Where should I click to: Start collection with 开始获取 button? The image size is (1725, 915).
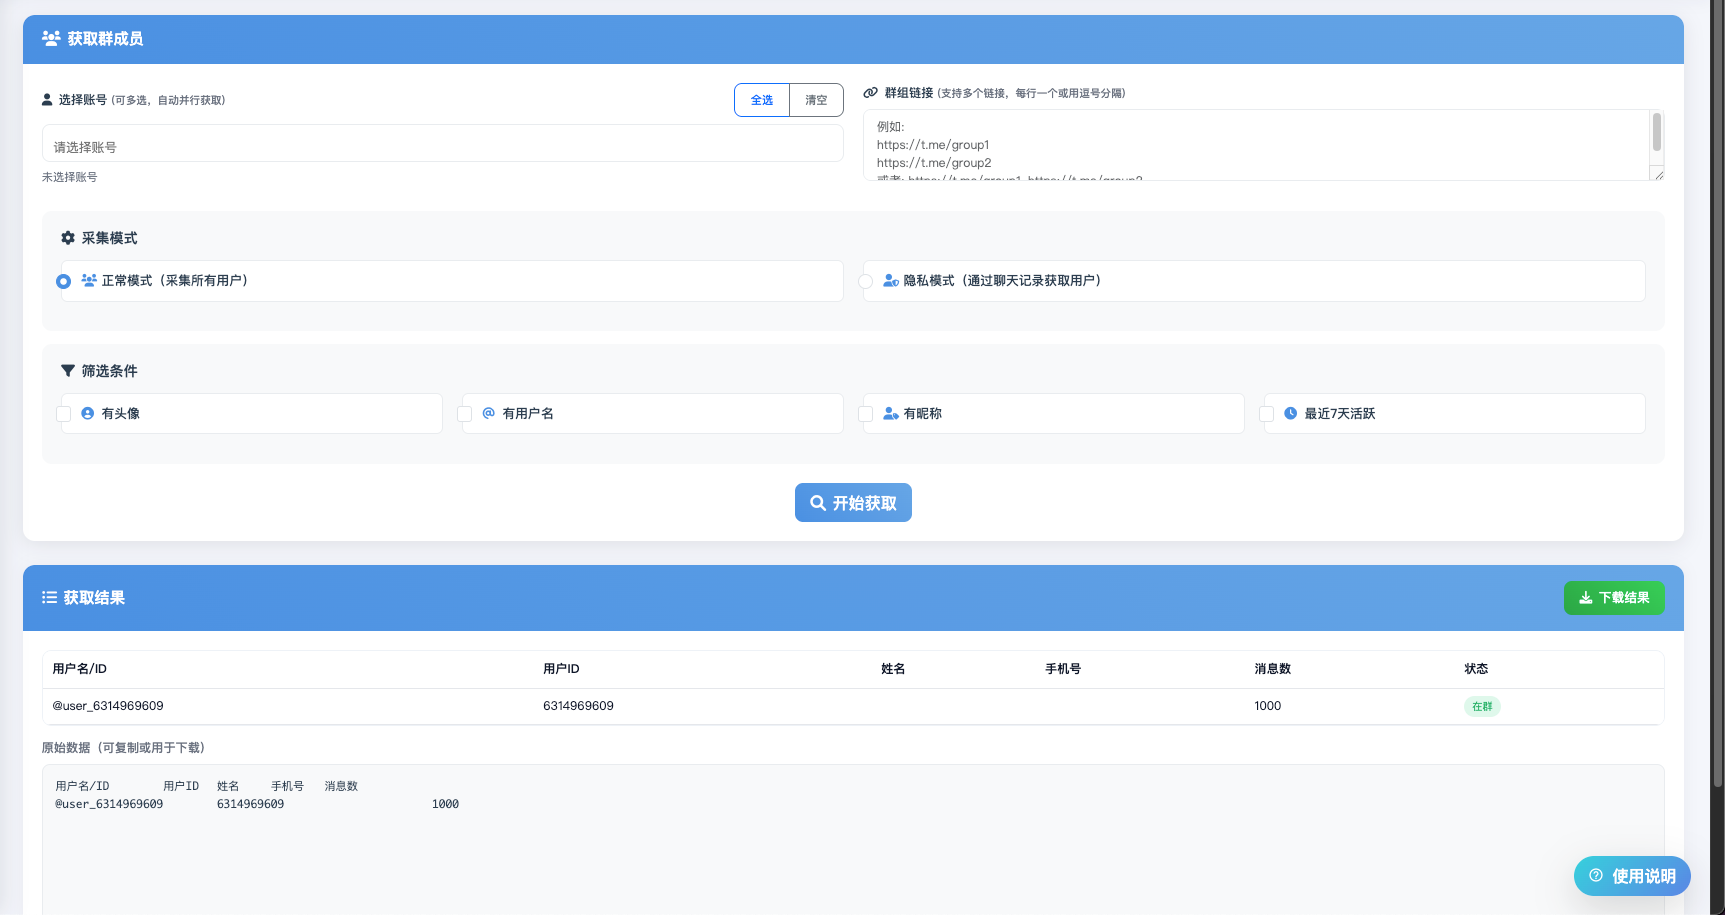[x=853, y=503]
